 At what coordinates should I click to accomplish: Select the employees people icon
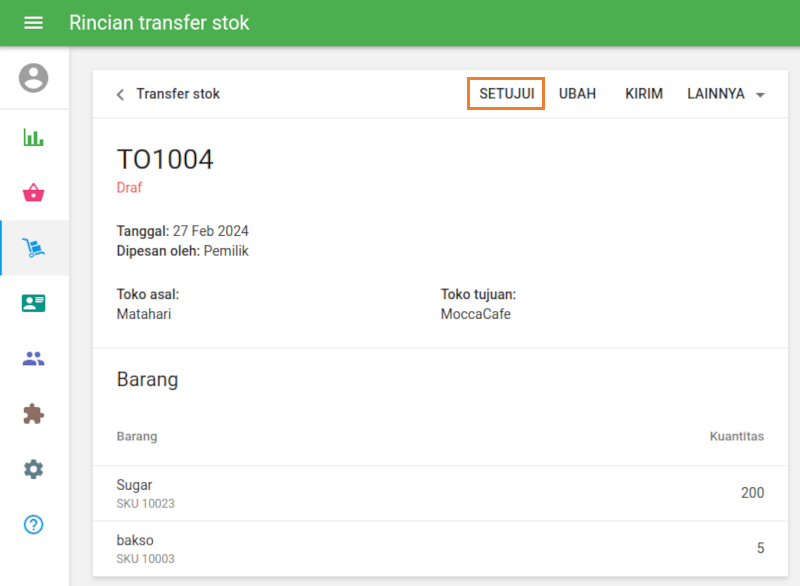click(34, 358)
